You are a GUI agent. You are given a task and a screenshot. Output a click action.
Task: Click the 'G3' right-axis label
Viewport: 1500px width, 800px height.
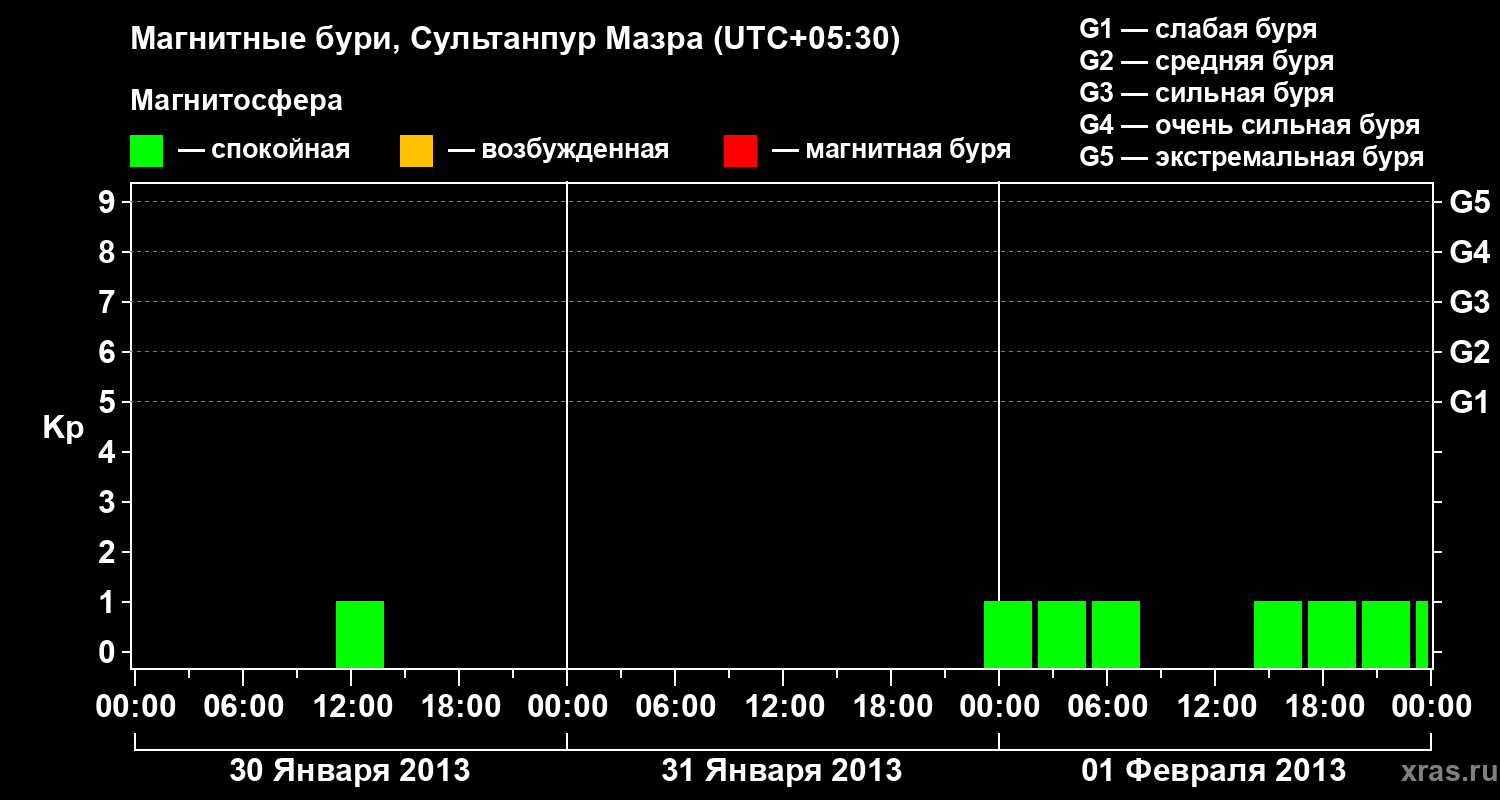[x=1470, y=302]
